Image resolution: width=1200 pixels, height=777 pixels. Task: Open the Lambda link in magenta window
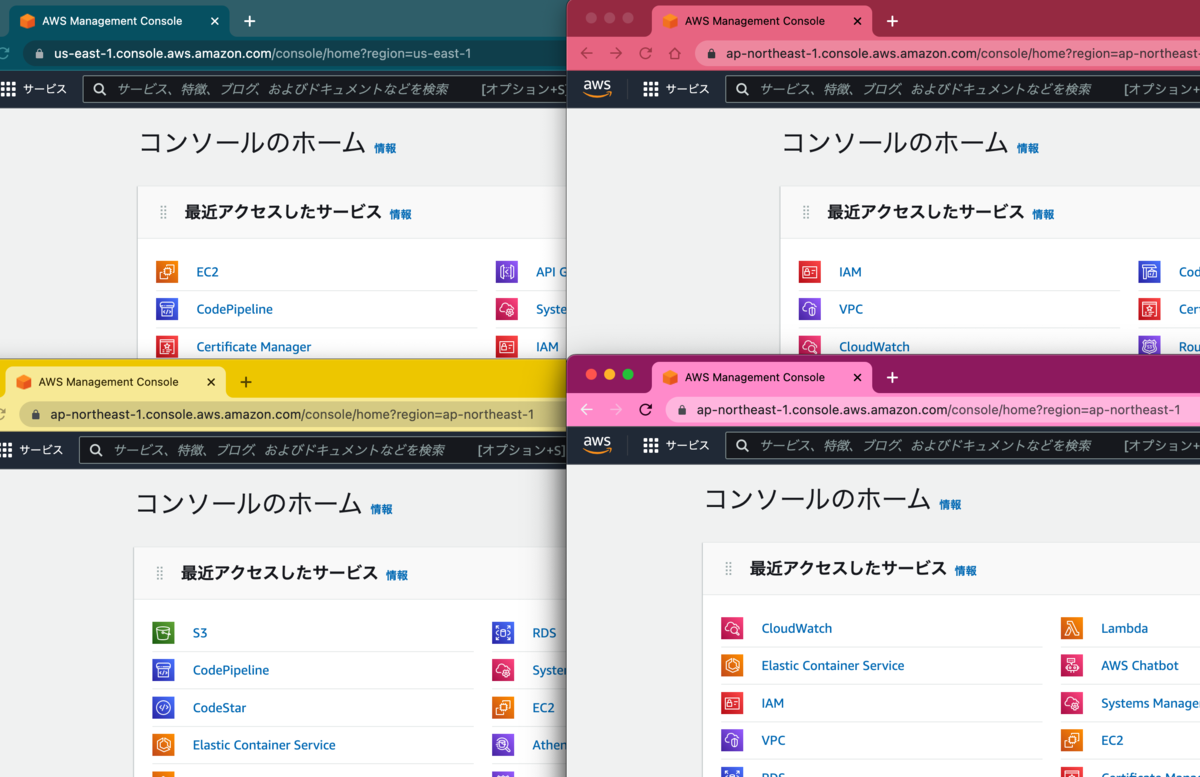tap(1124, 628)
